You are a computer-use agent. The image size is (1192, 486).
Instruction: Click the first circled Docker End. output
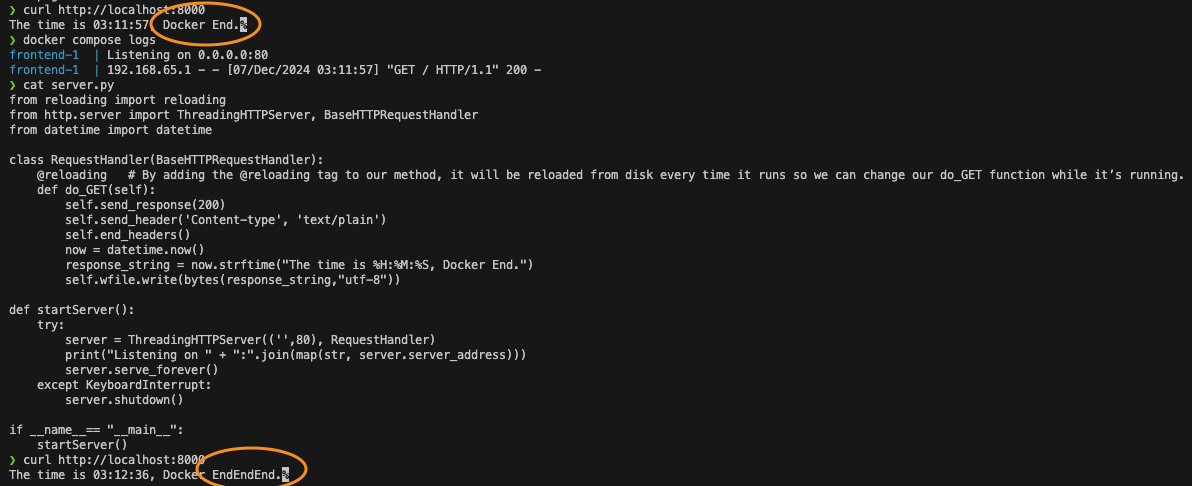coord(201,25)
